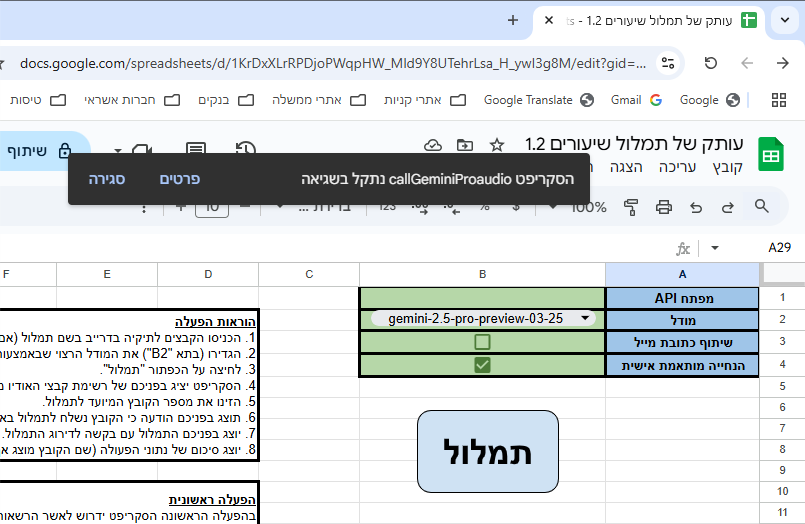
Task: Open the Gmail bookmark
Action: click(636, 100)
